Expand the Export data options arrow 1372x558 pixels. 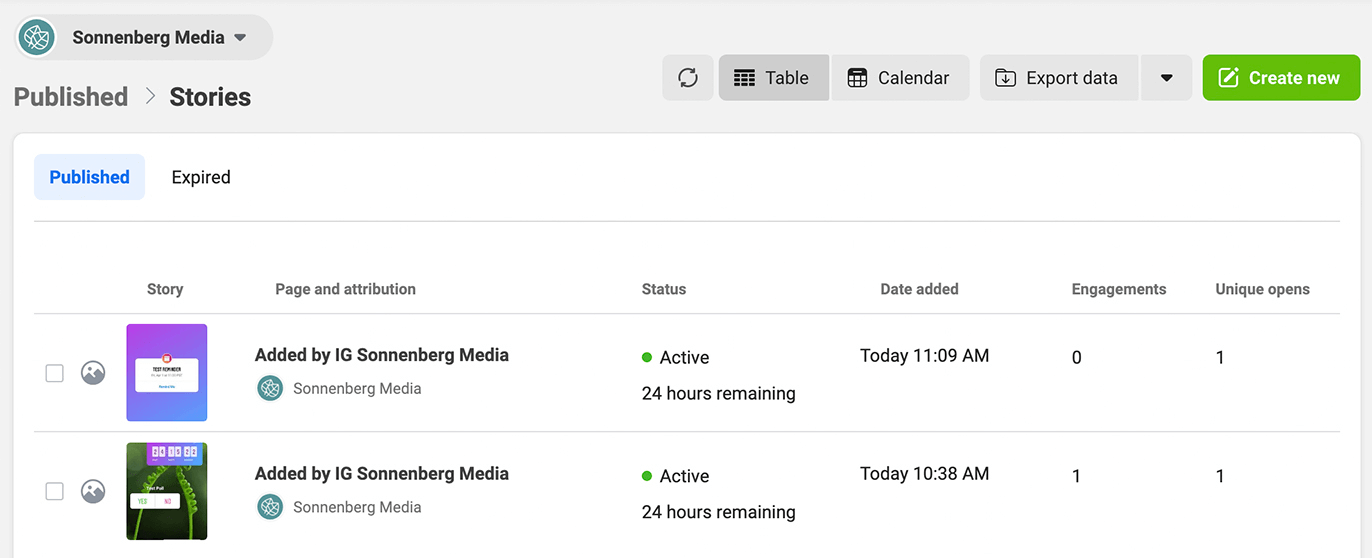tap(1166, 78)
